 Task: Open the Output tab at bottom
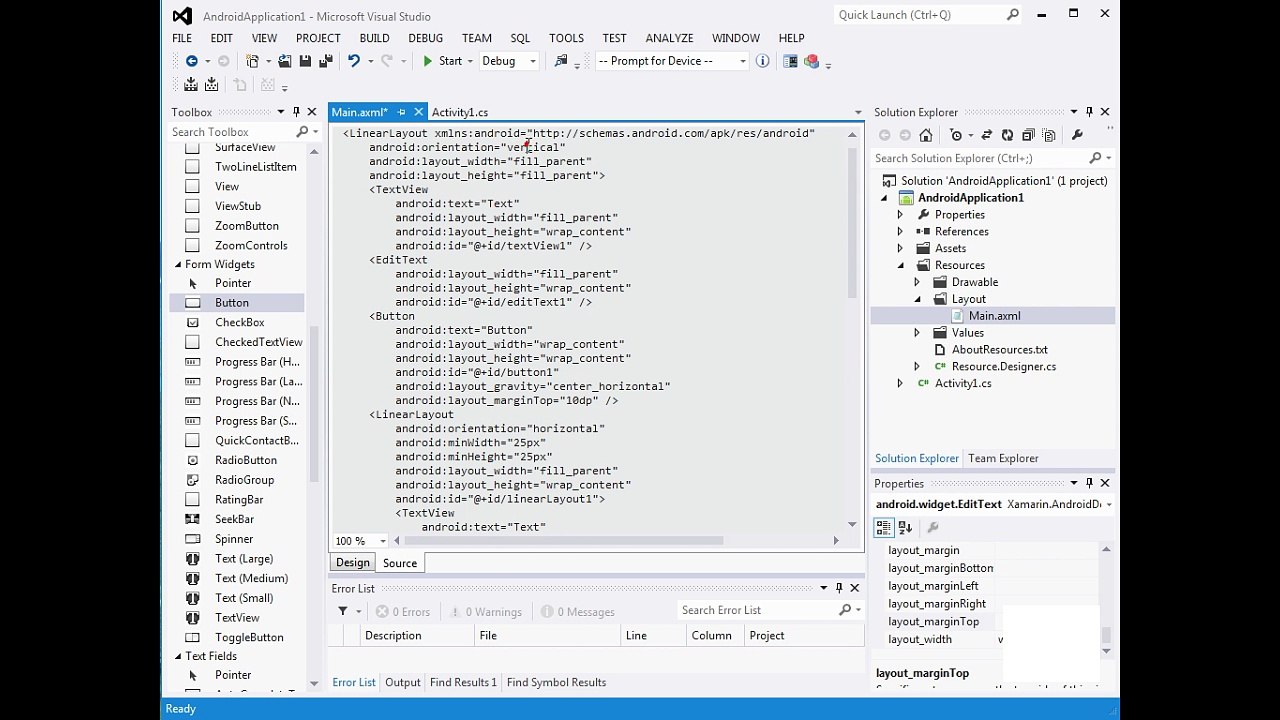[403, 682]
